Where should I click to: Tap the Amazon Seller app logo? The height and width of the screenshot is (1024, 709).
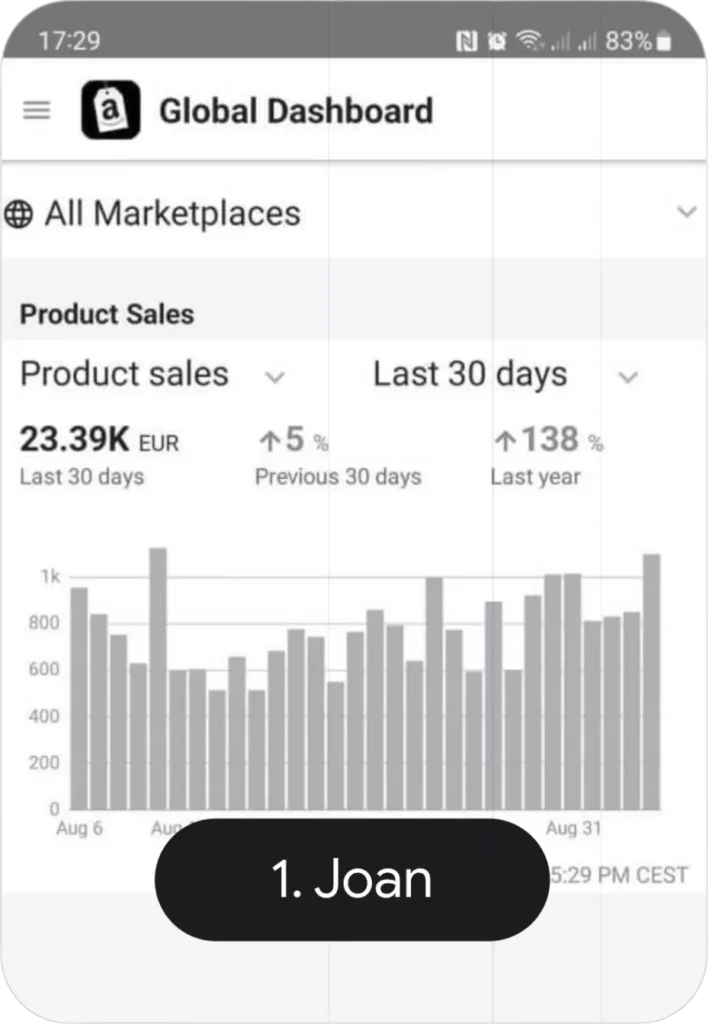(x=110, y=110)
